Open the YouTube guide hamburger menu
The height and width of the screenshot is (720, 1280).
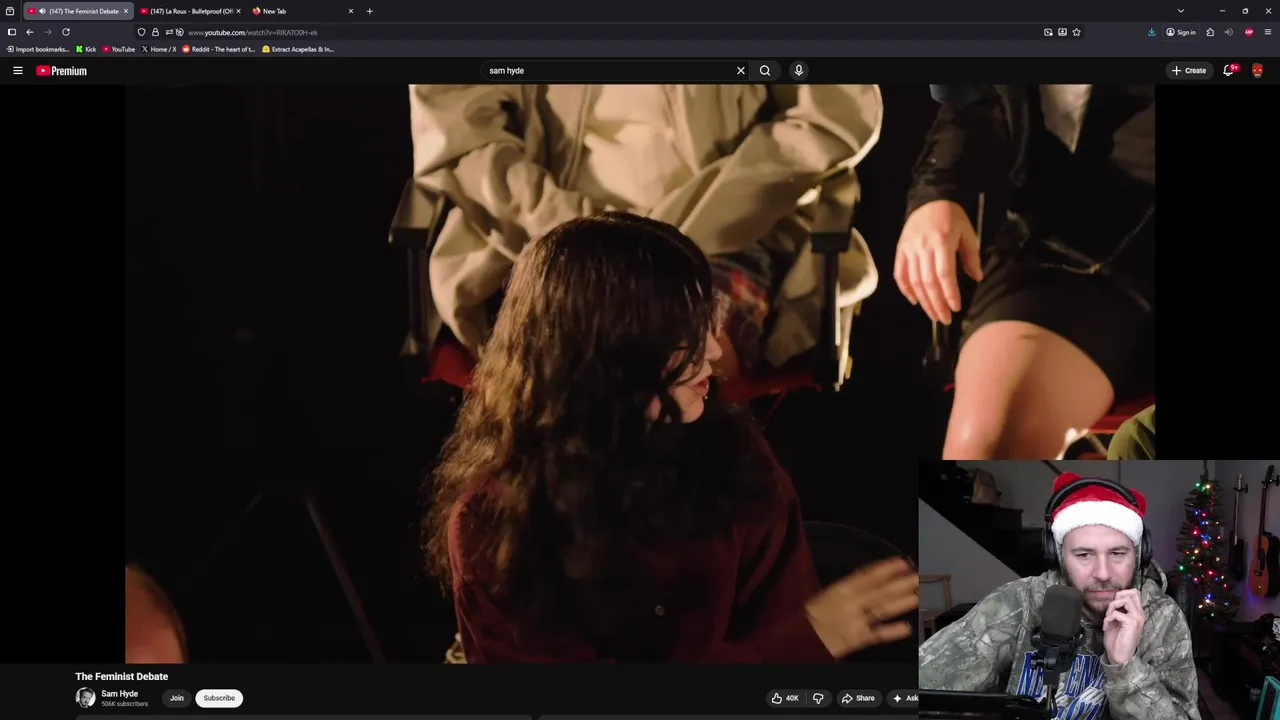[17, 70]
